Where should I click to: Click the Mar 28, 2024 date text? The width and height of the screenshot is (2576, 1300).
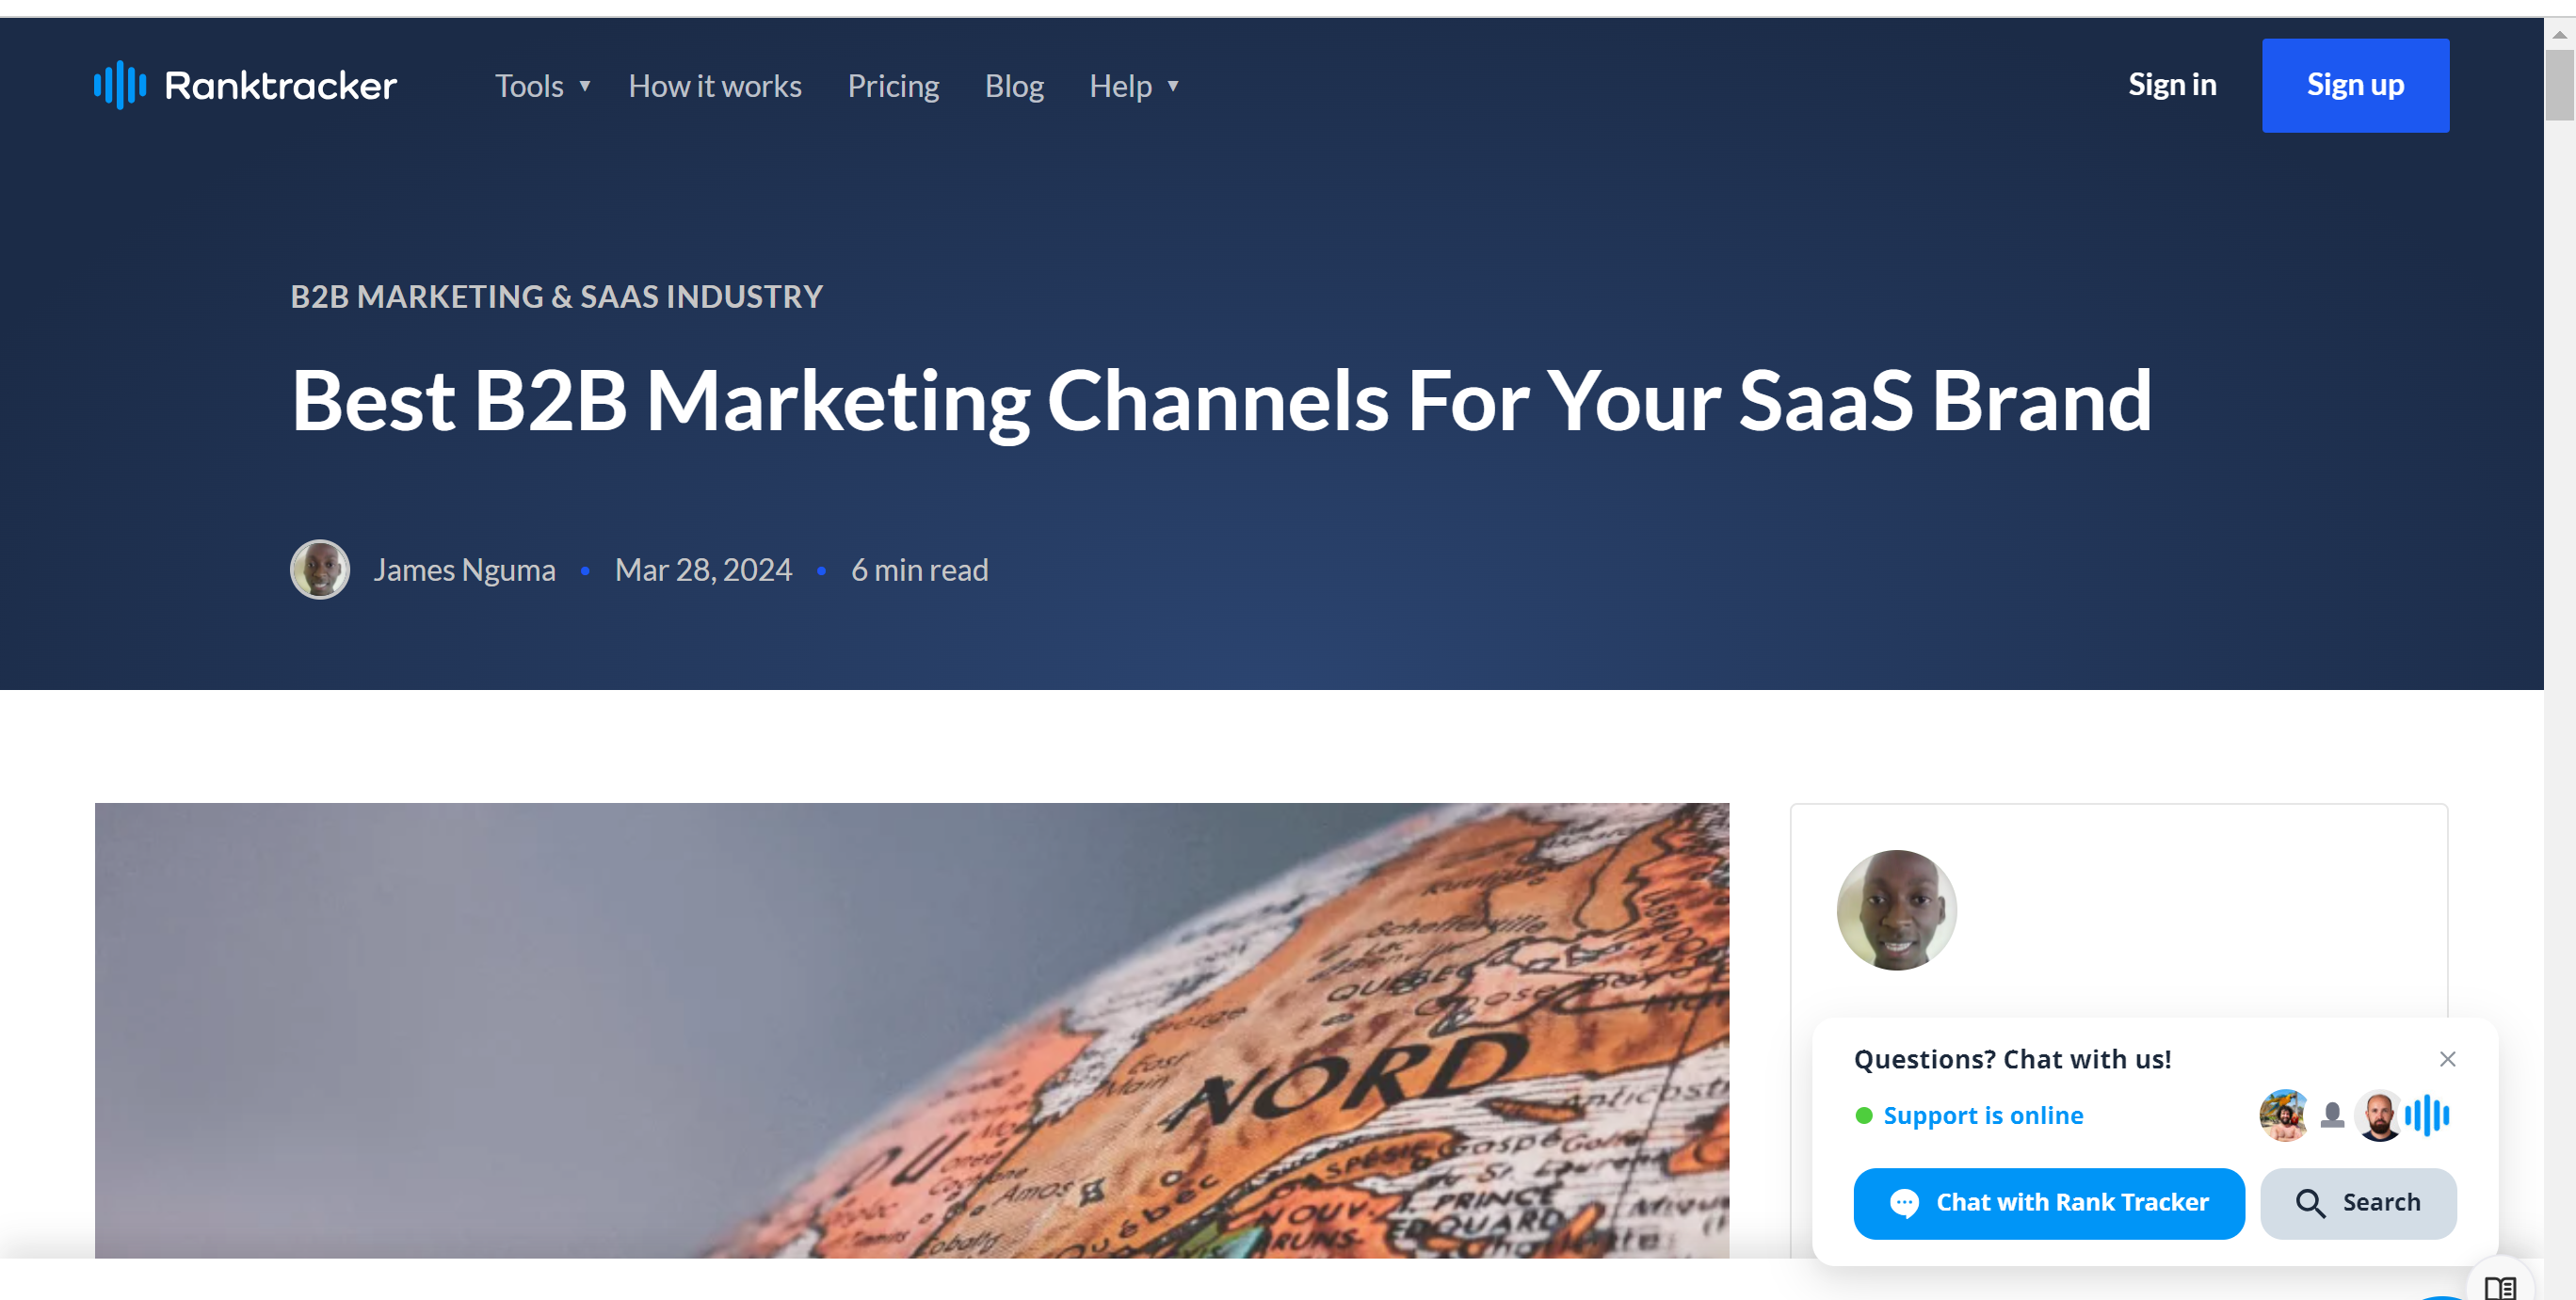(703, 569)
